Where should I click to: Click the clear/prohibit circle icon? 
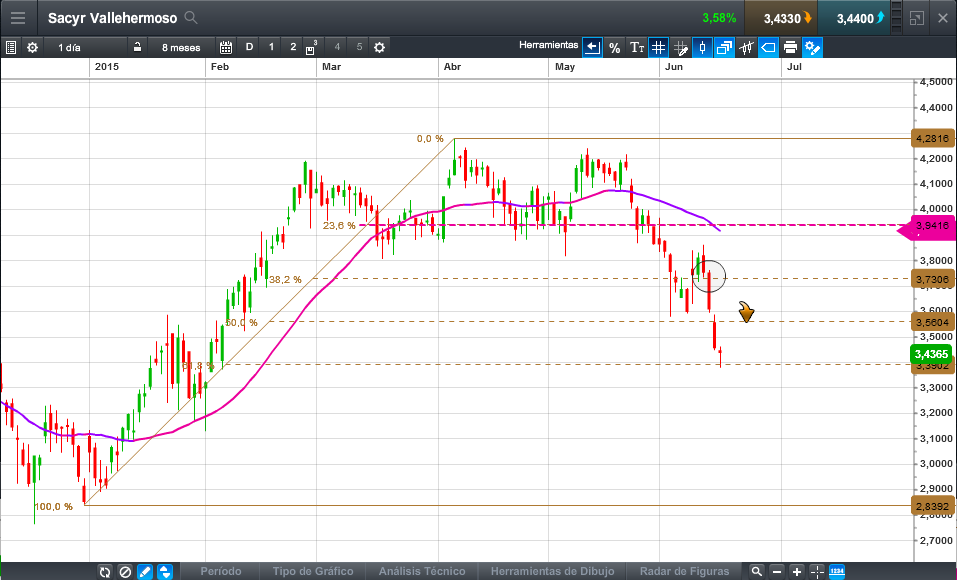click(125, 571)
